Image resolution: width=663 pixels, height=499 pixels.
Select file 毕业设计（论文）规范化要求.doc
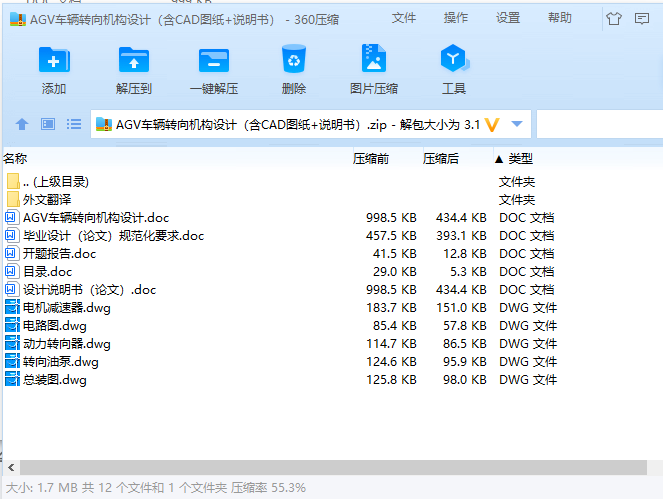pos(113,236)
